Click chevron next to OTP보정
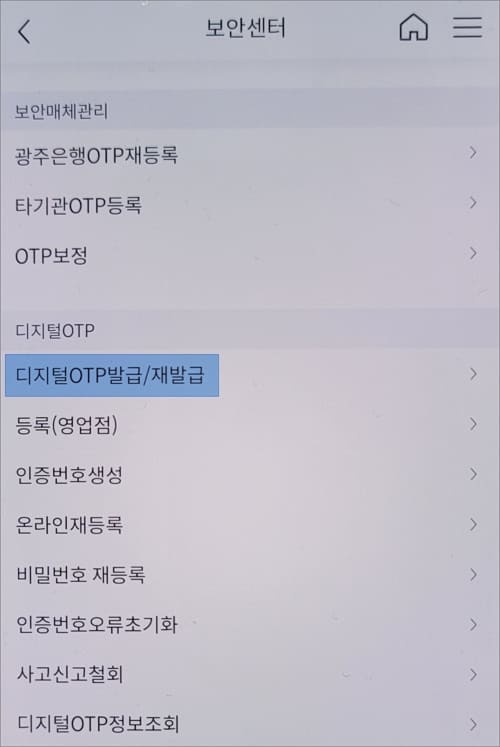This screenshot has height=747, width=500. tap(472, 253)
